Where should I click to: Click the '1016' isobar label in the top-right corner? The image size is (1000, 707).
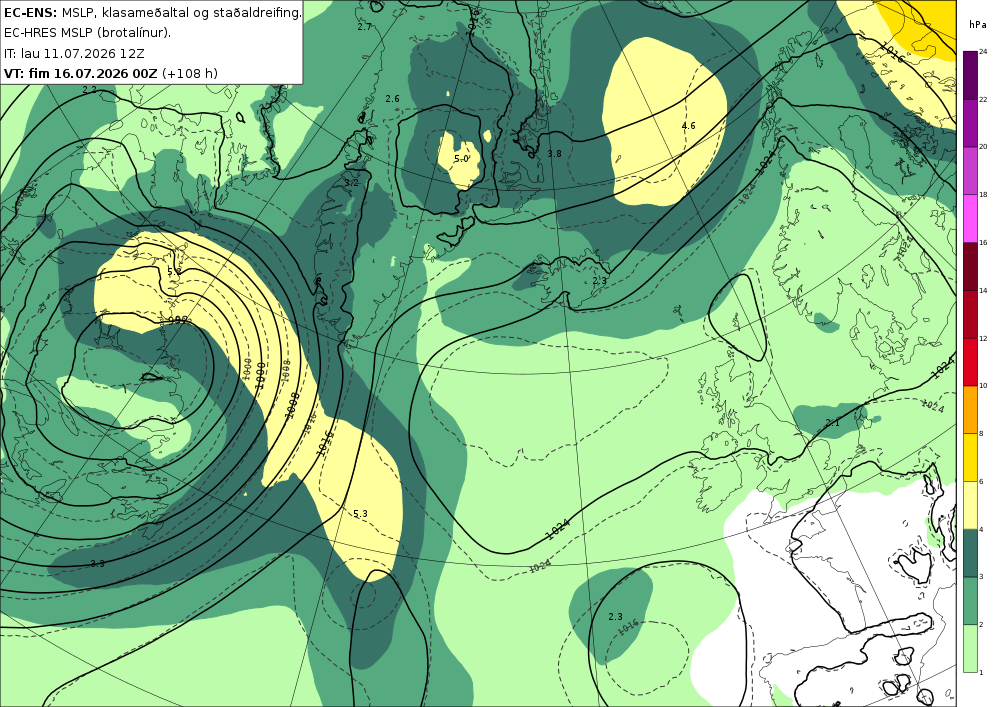(891, 52)
